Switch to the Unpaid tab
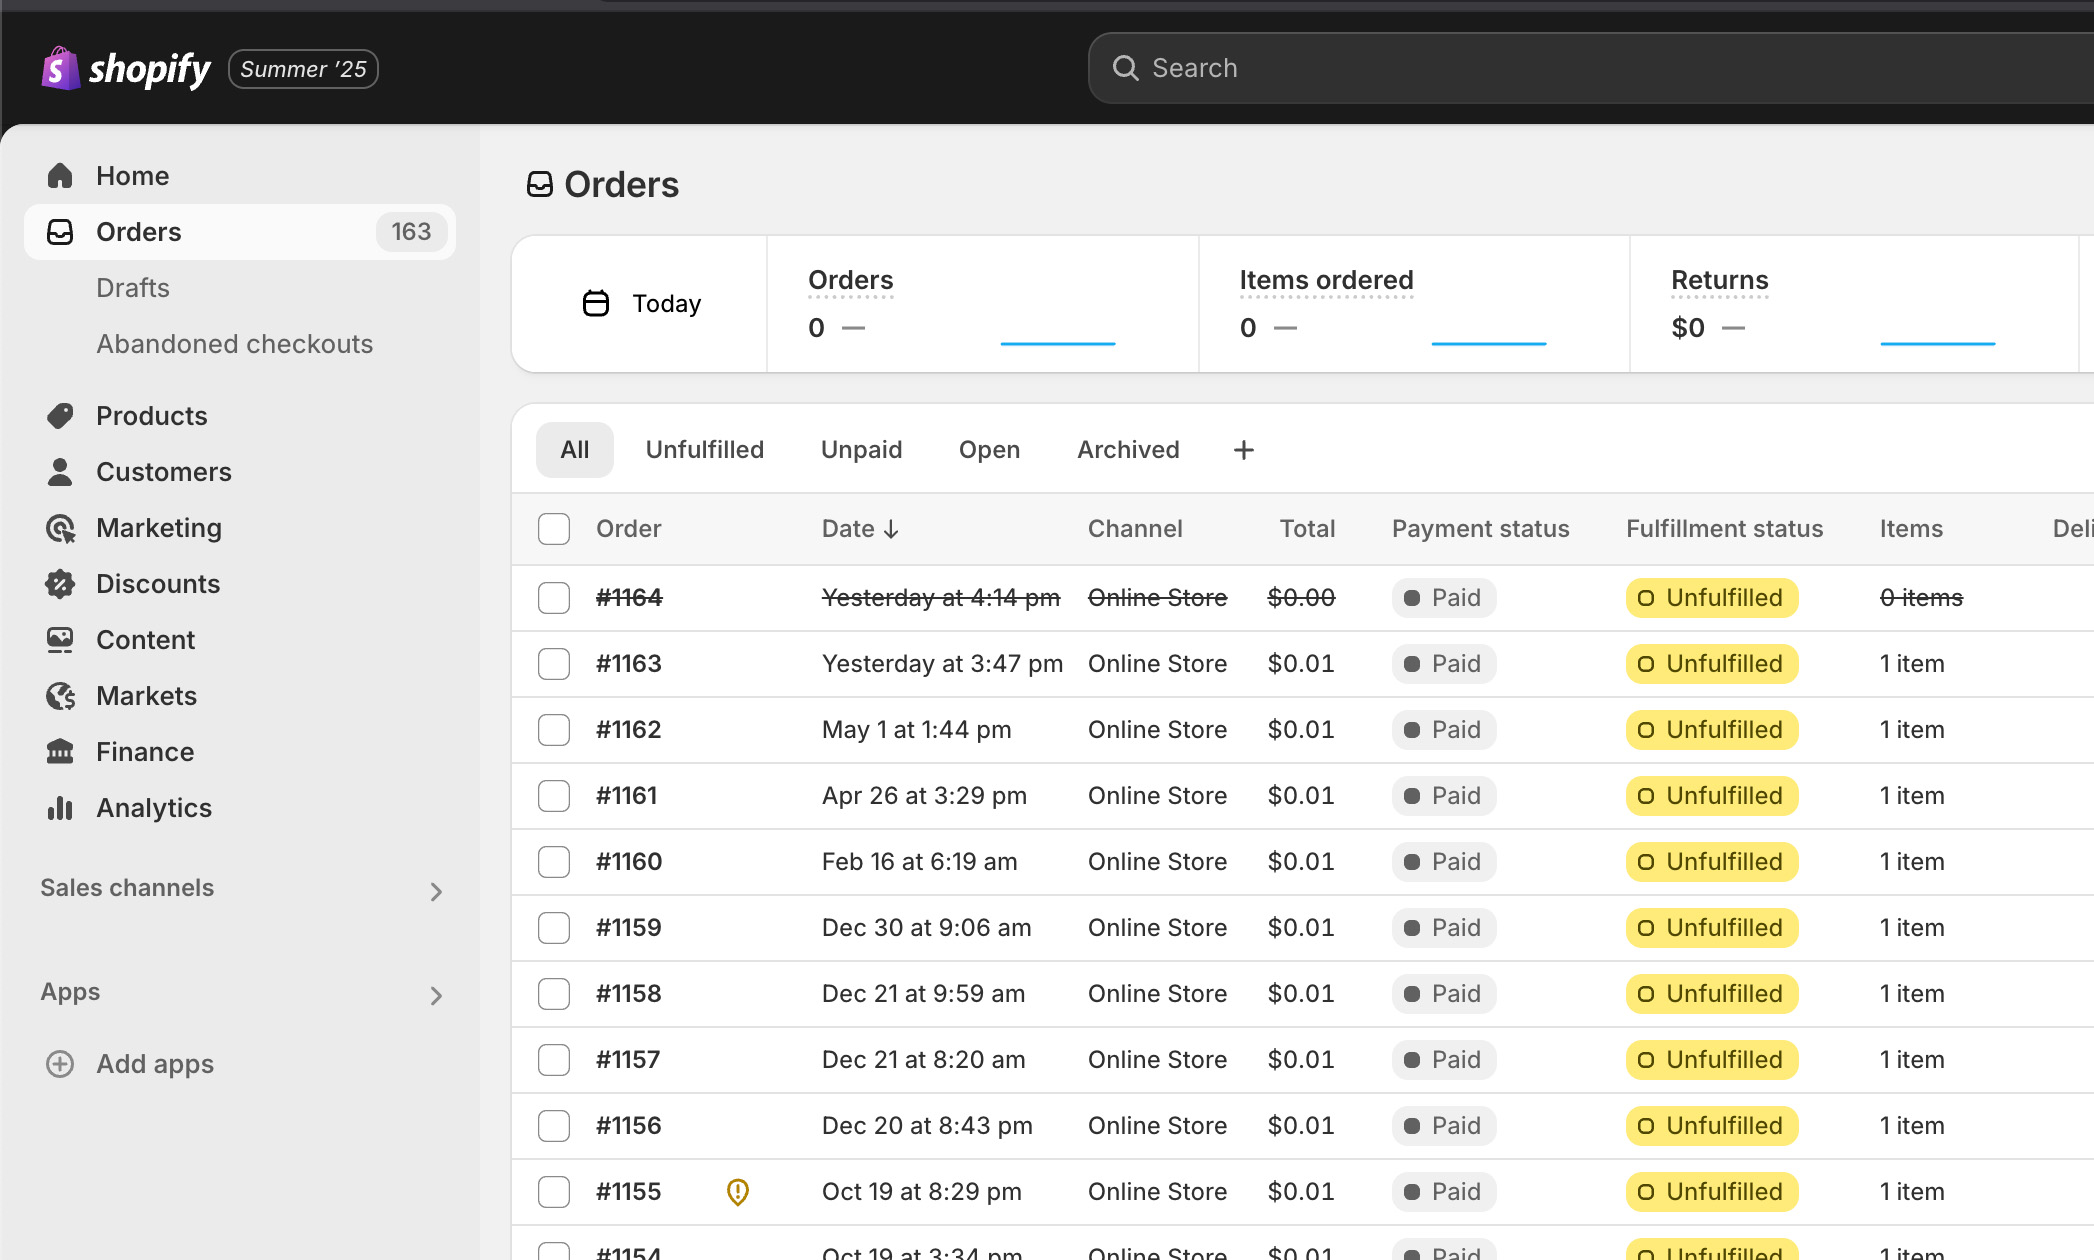2094x1260 pixels. point(862,450)
